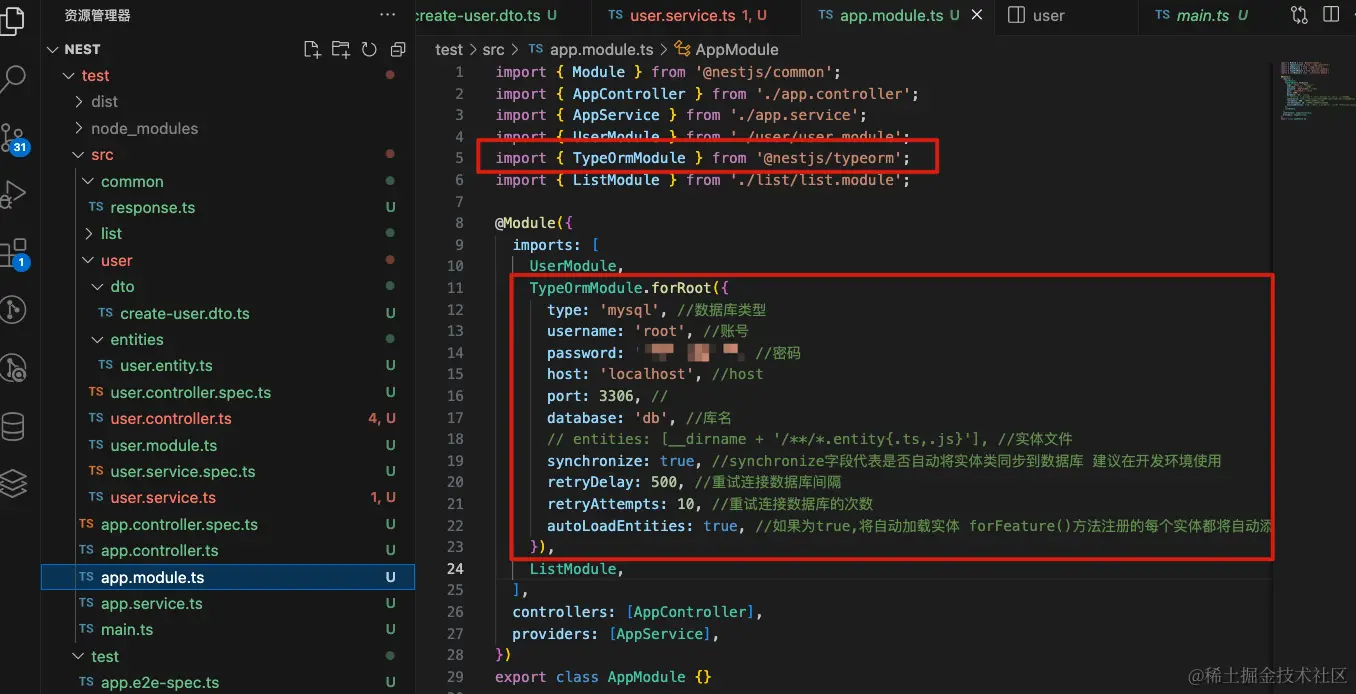The height and width of the screenshot is (694, 1356).
Task: Collapse the test folder containing app.e2e-spec.ts
Action: [79, 656]
